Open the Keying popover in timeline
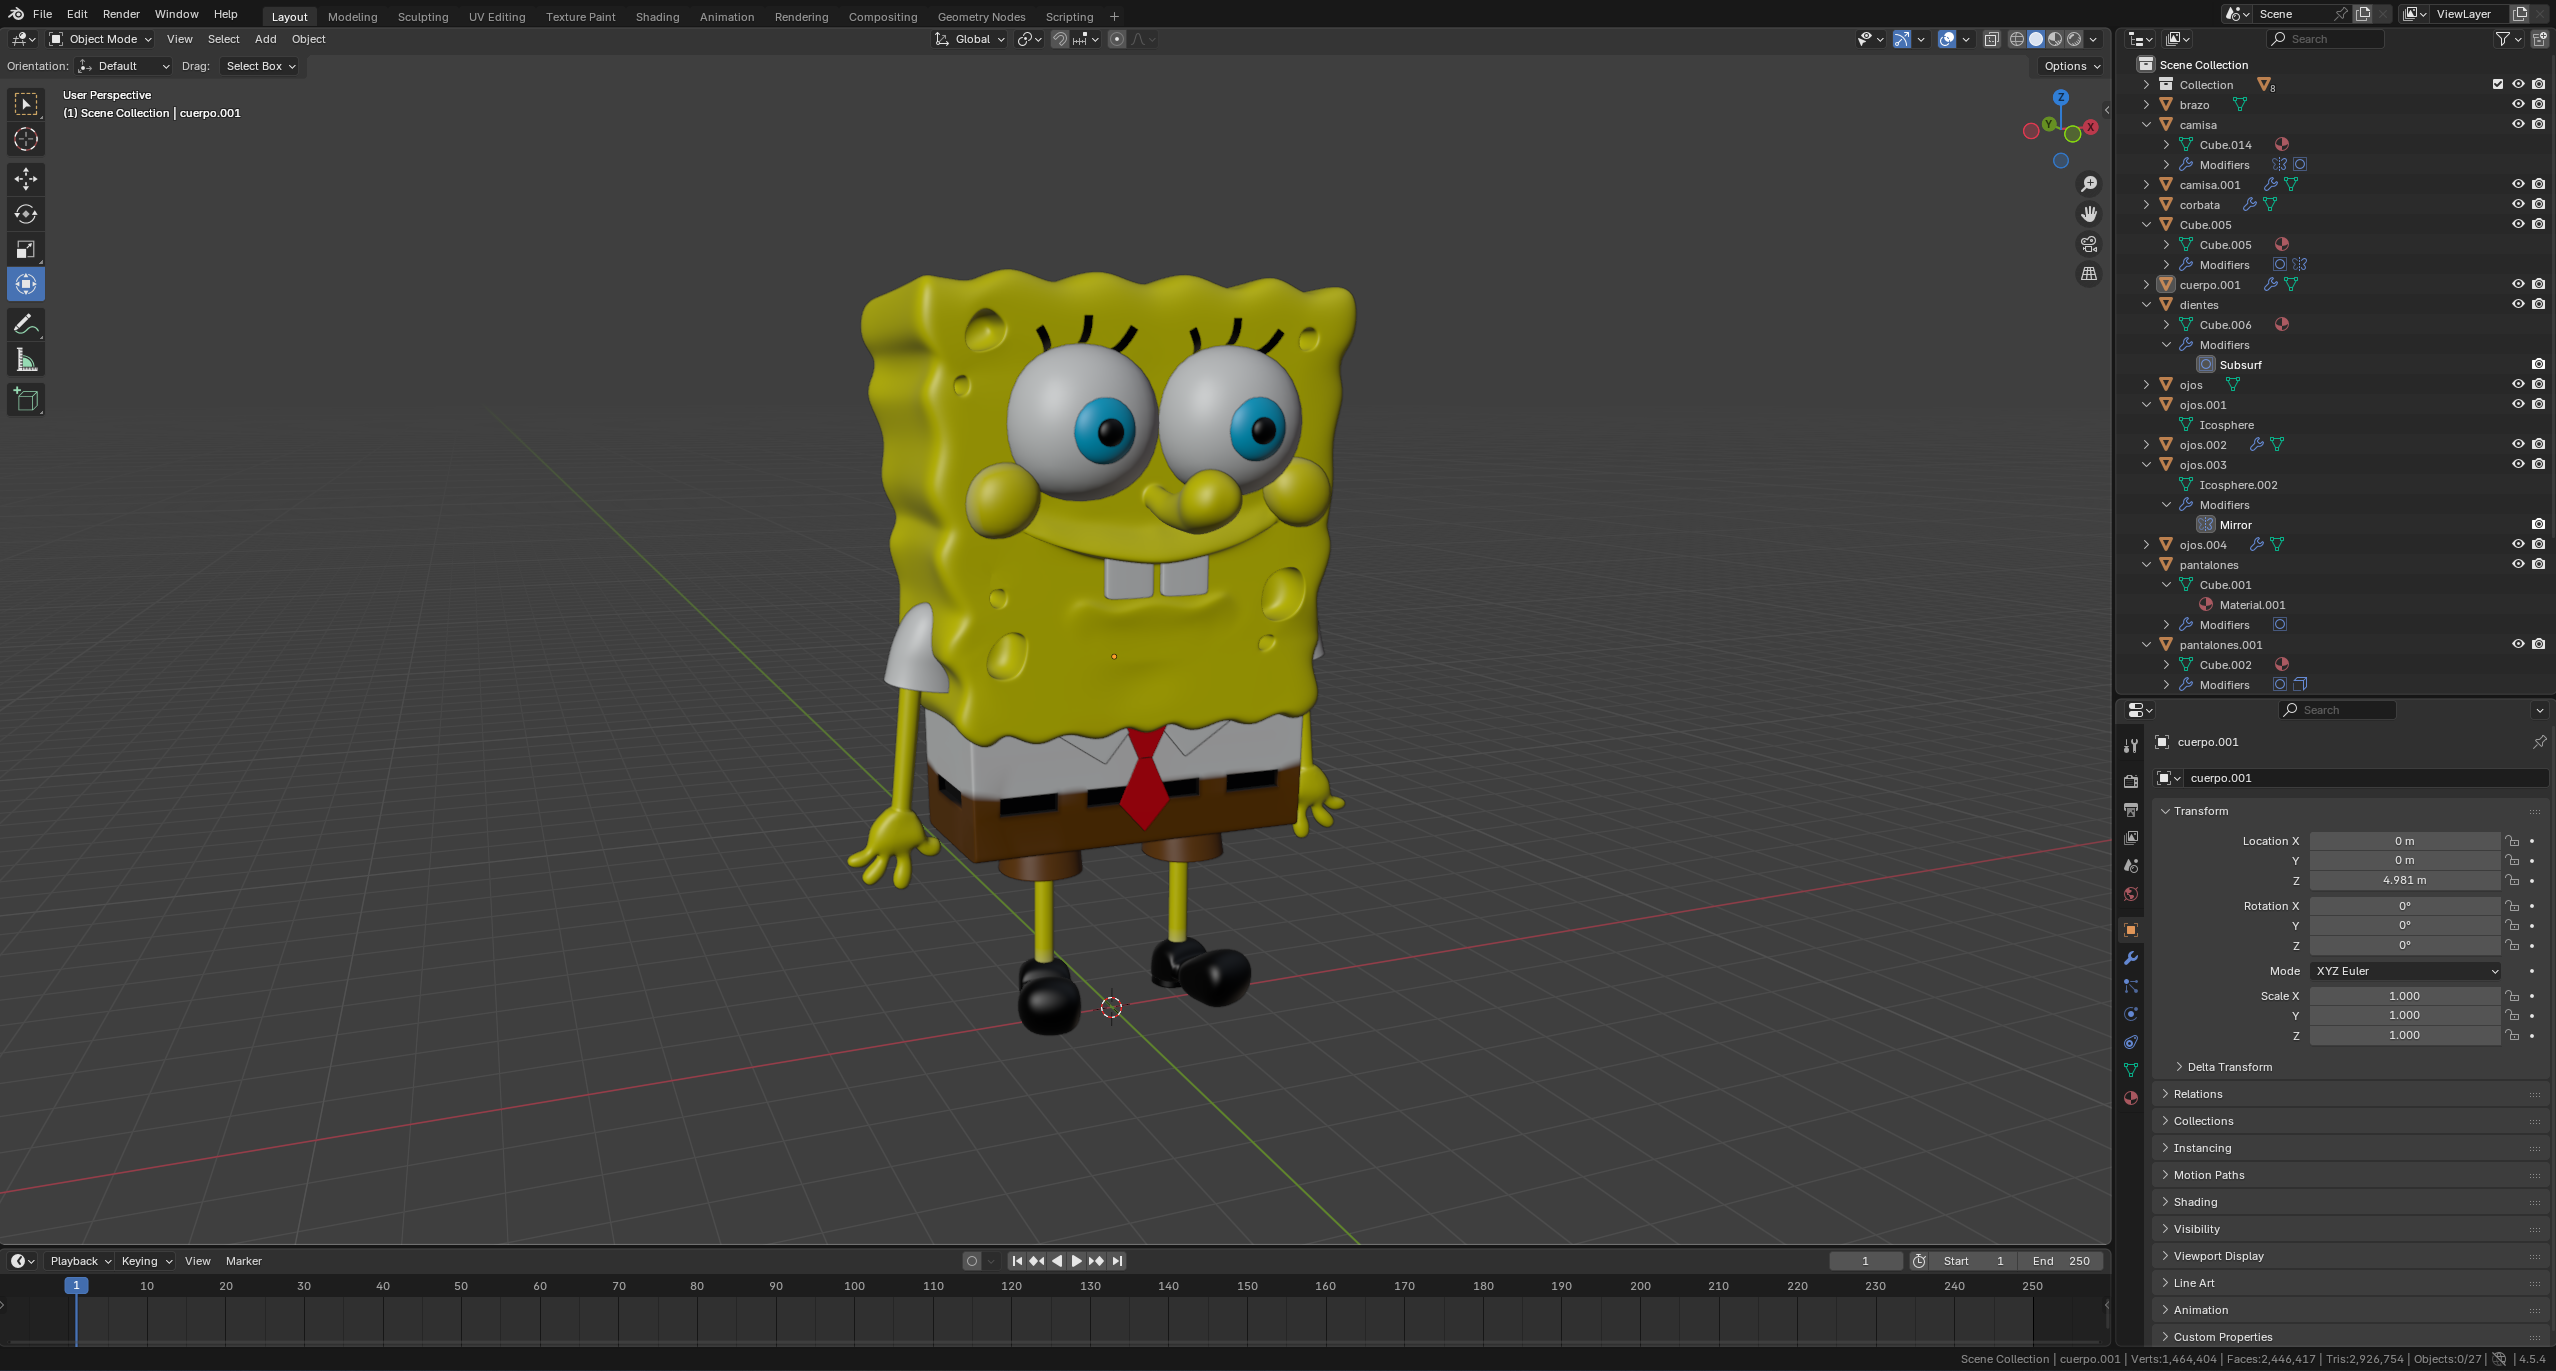This screenshot has height=1371, width=2556. point(146,1261)
